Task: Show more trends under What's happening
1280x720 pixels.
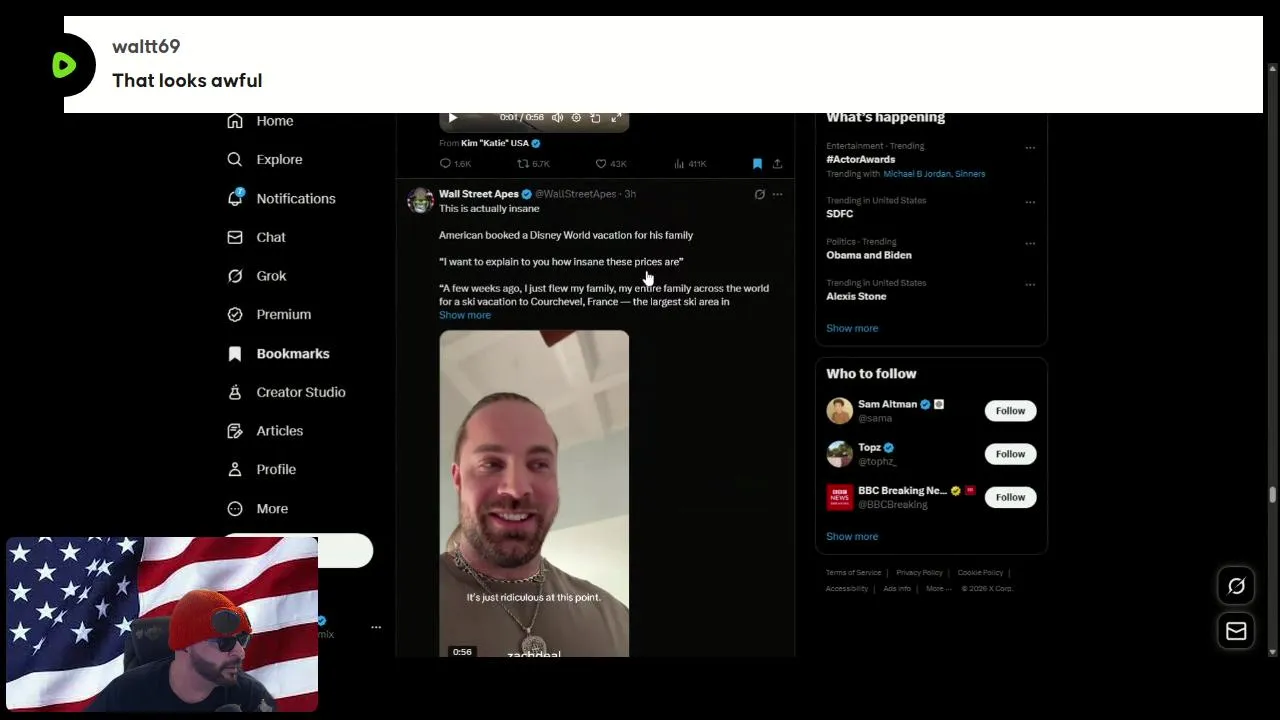Action: coord(852,328)
